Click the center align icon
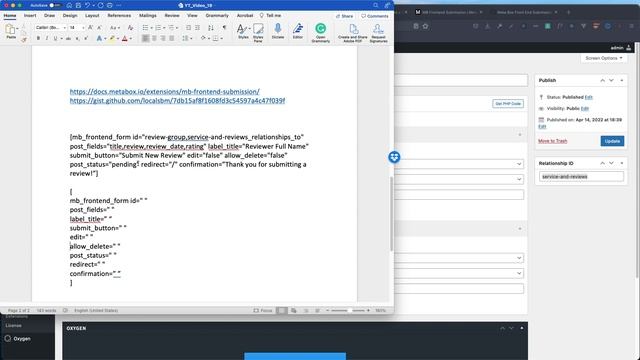The image size is (640, 360). click(x=154, y=38)
